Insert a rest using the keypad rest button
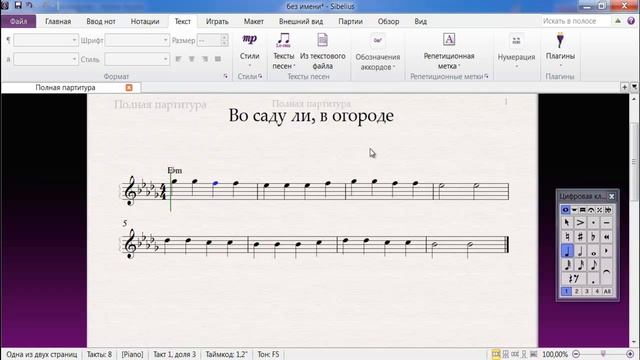The height and width of the screenshot is (360, 640). [573, 279]
